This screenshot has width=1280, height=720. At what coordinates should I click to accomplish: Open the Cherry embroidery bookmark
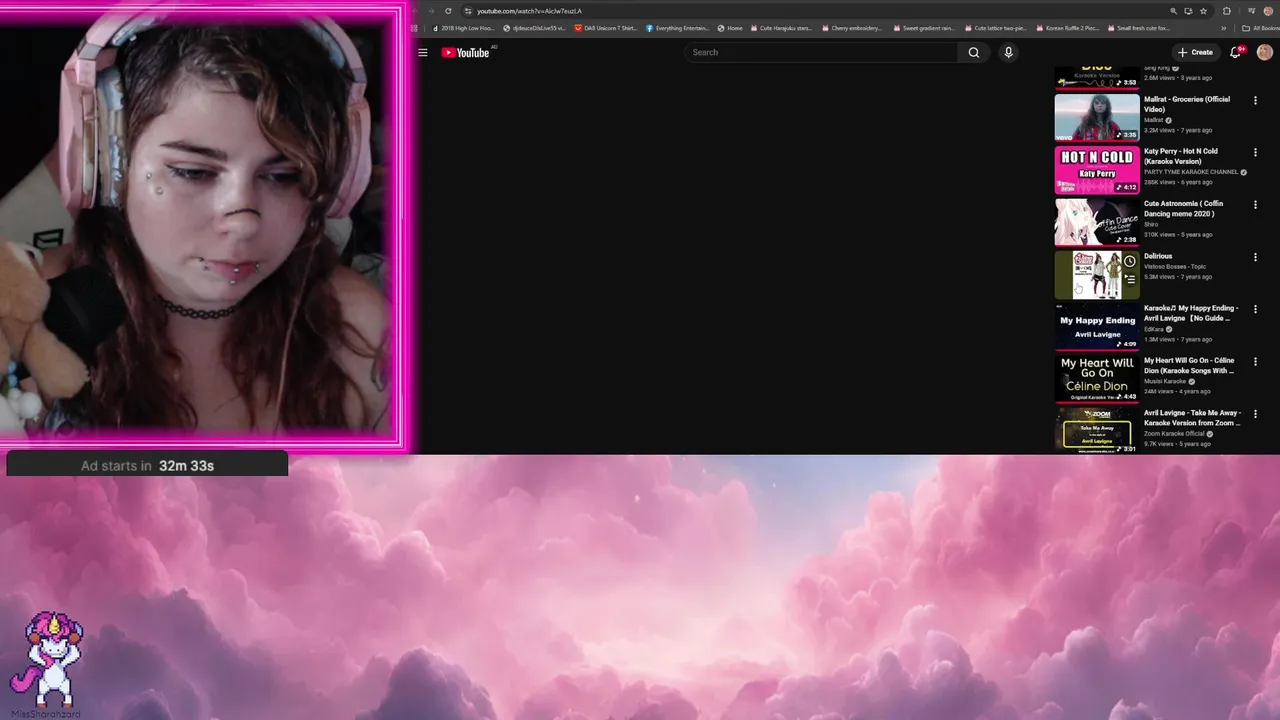852,28
